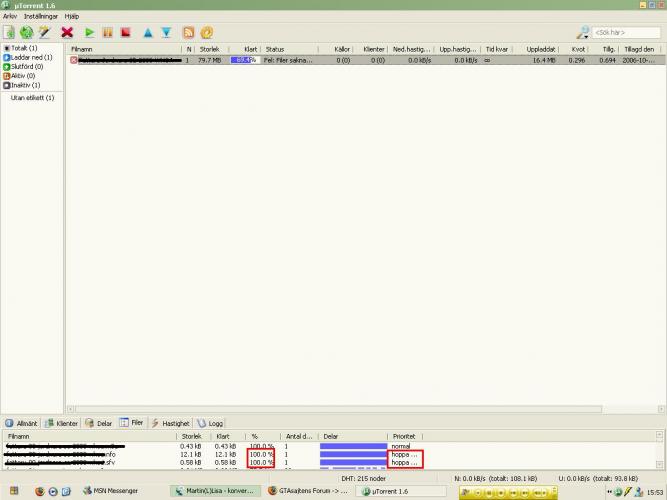Open the RSS feed downloader icon
Image resolution: width=667 pixels, height=500 pixels.
pyautogui.click(x=188, y=33)
